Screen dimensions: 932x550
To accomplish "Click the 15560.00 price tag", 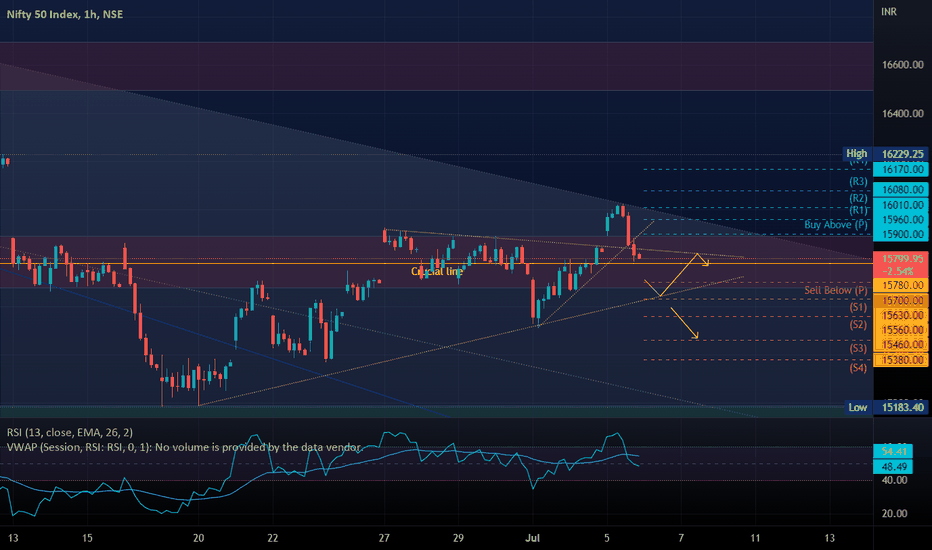I will click(902, 330).
